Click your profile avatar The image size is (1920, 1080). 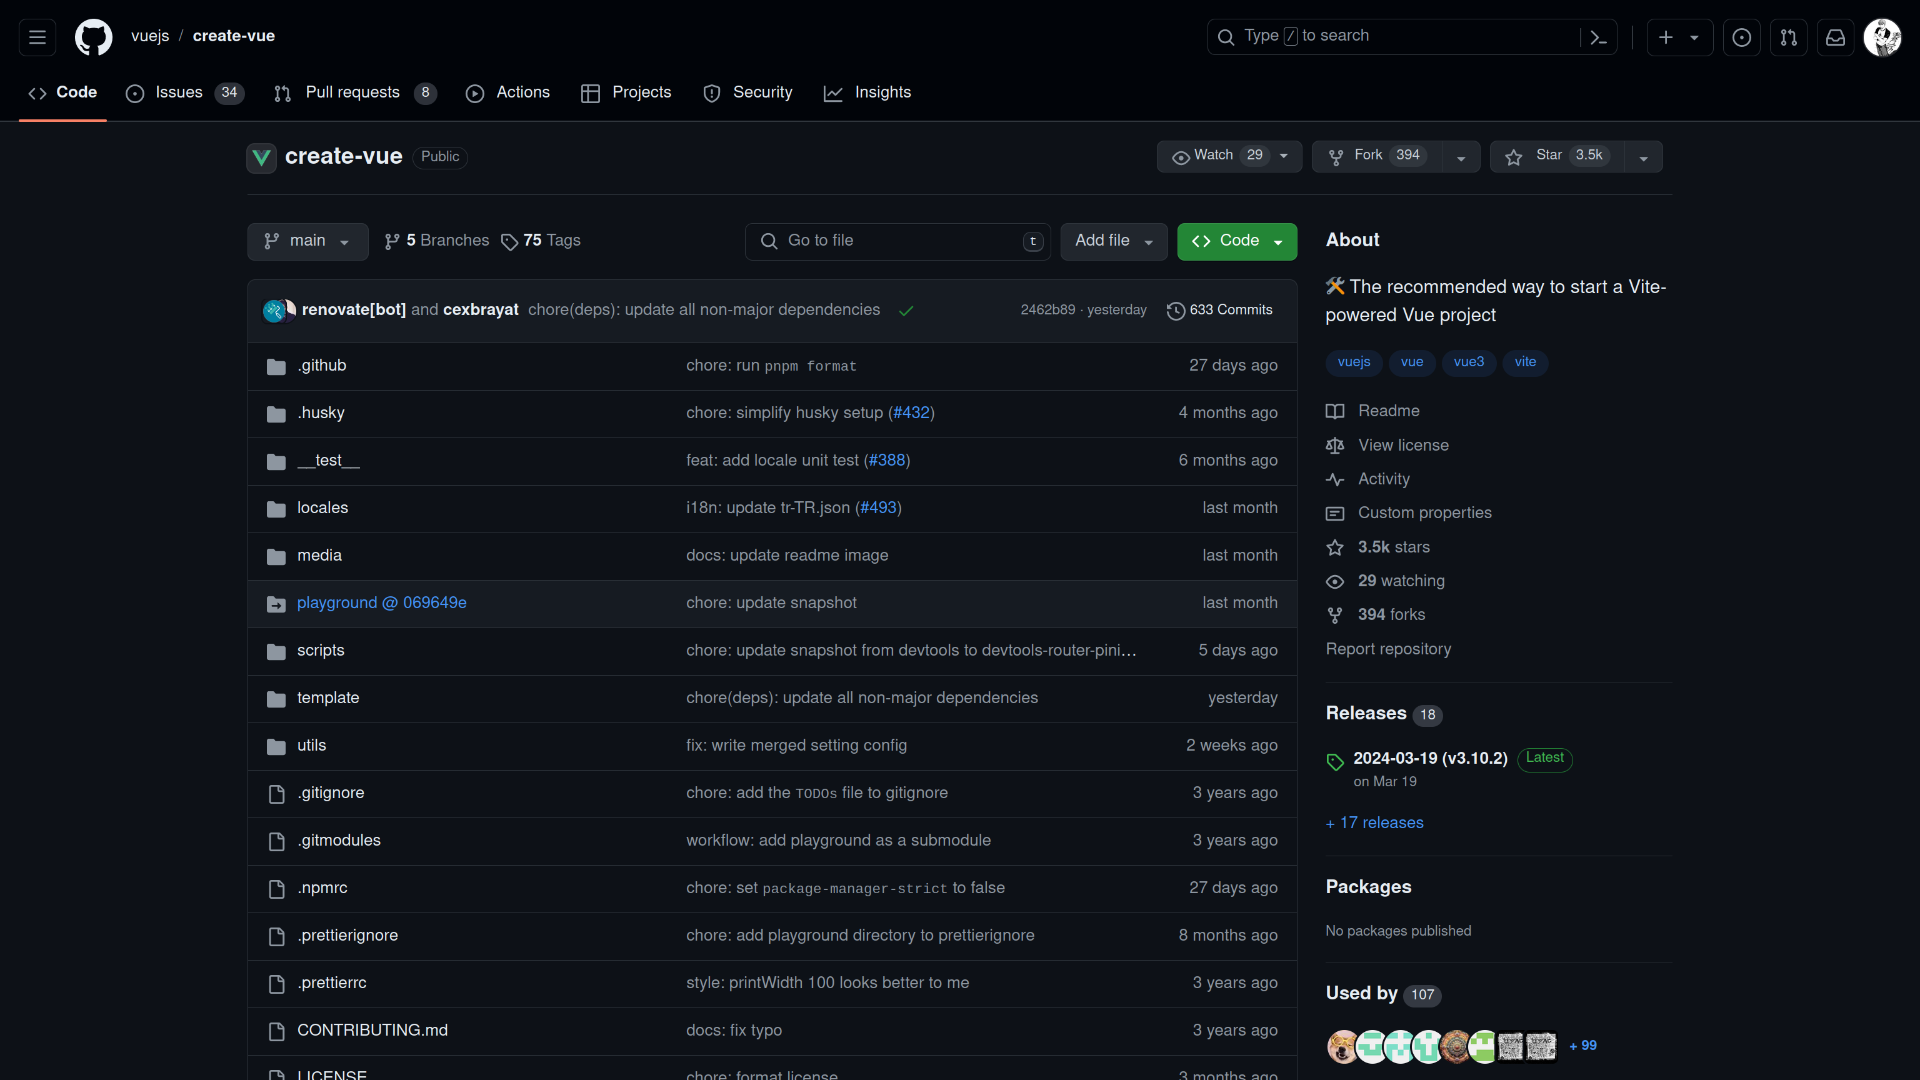tap(1883, 37)
